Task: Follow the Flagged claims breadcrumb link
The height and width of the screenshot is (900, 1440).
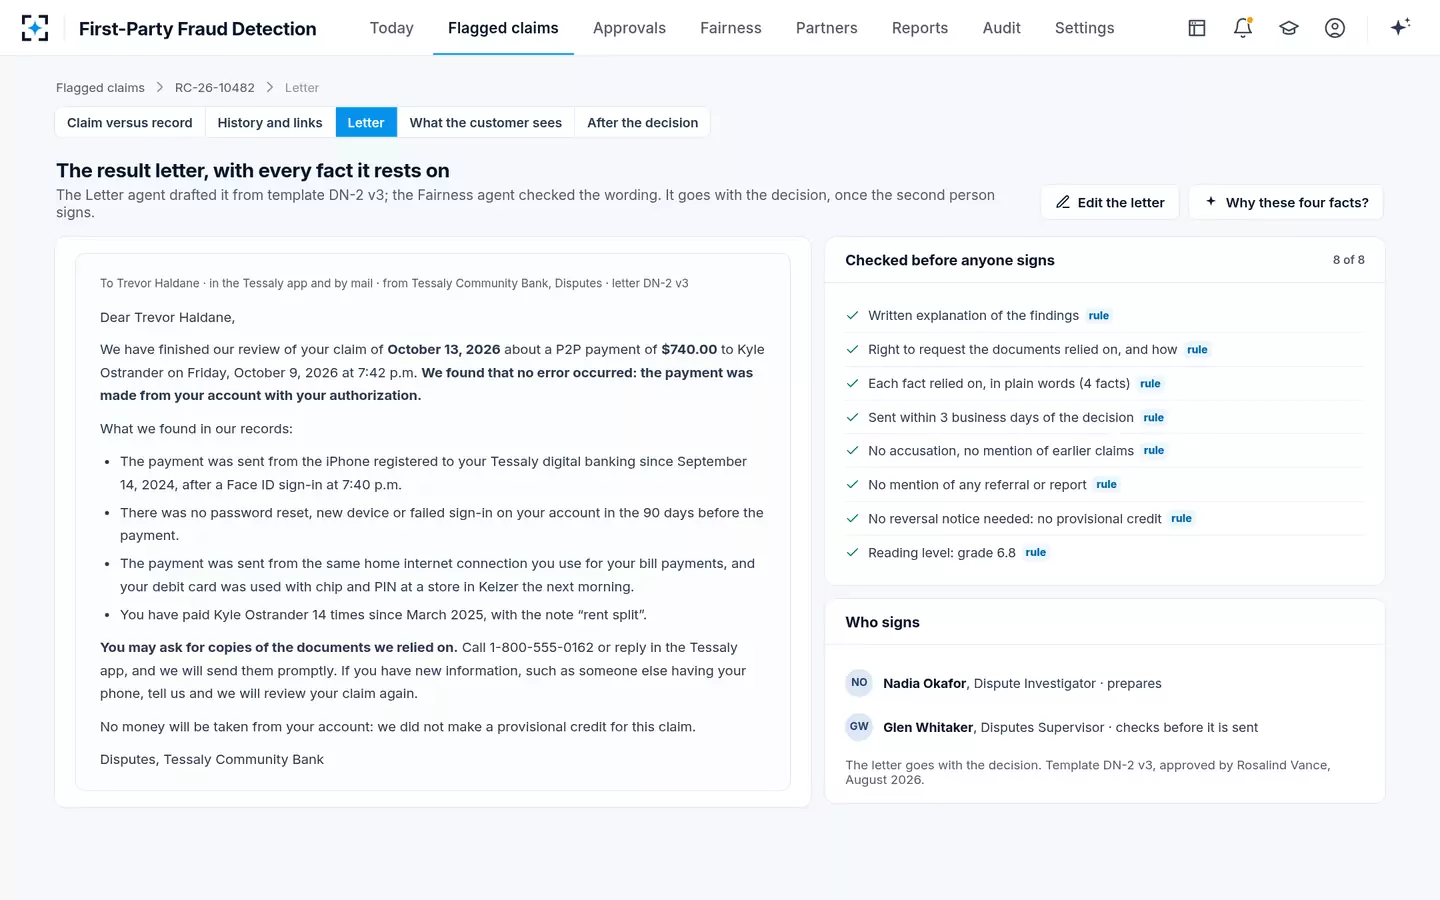Action: [x=100, y=88]
